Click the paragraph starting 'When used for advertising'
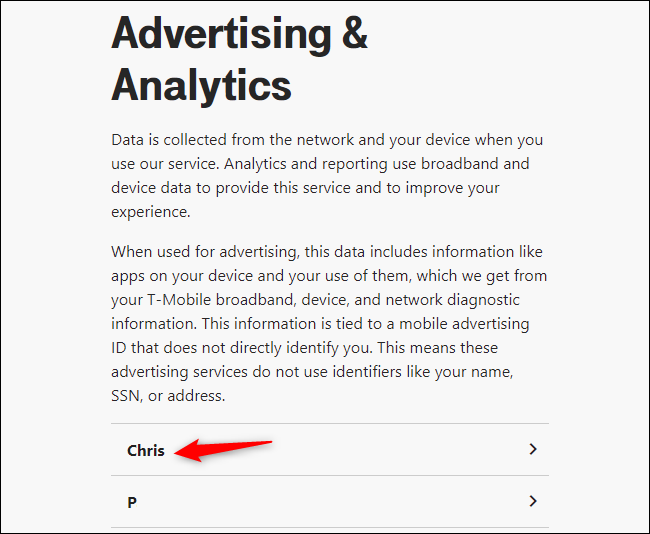This screenshot has height=534, width=650. [x=329, y=323]
